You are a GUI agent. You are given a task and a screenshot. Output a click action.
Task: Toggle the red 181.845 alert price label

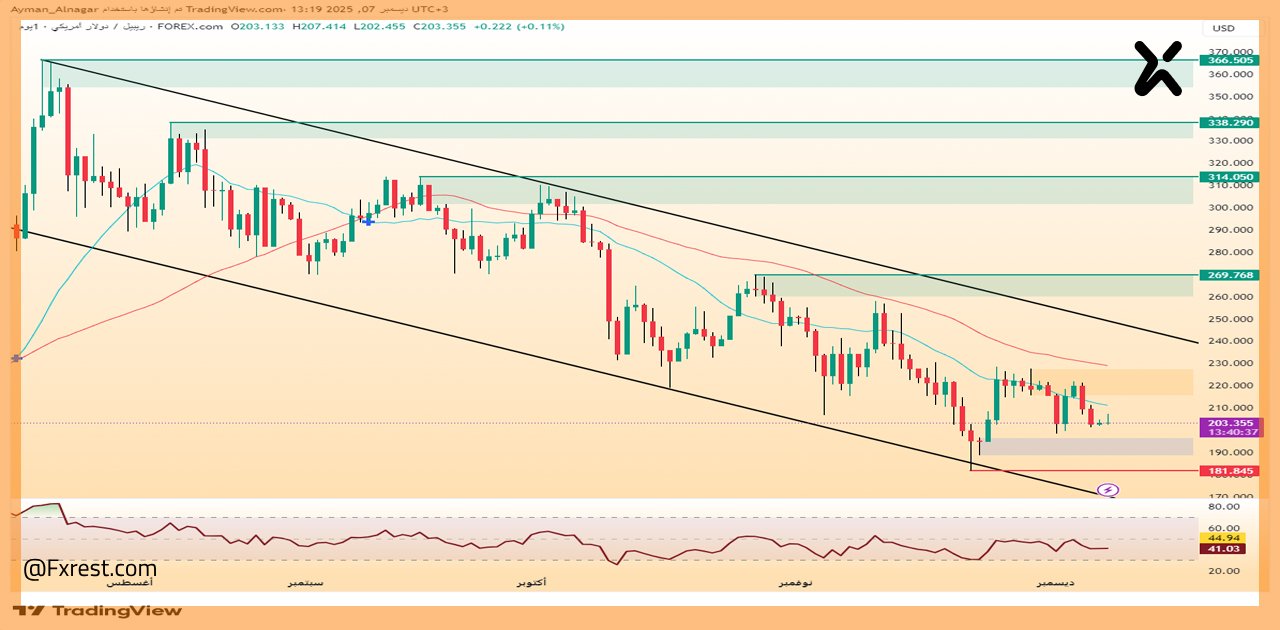(1230, 470)
